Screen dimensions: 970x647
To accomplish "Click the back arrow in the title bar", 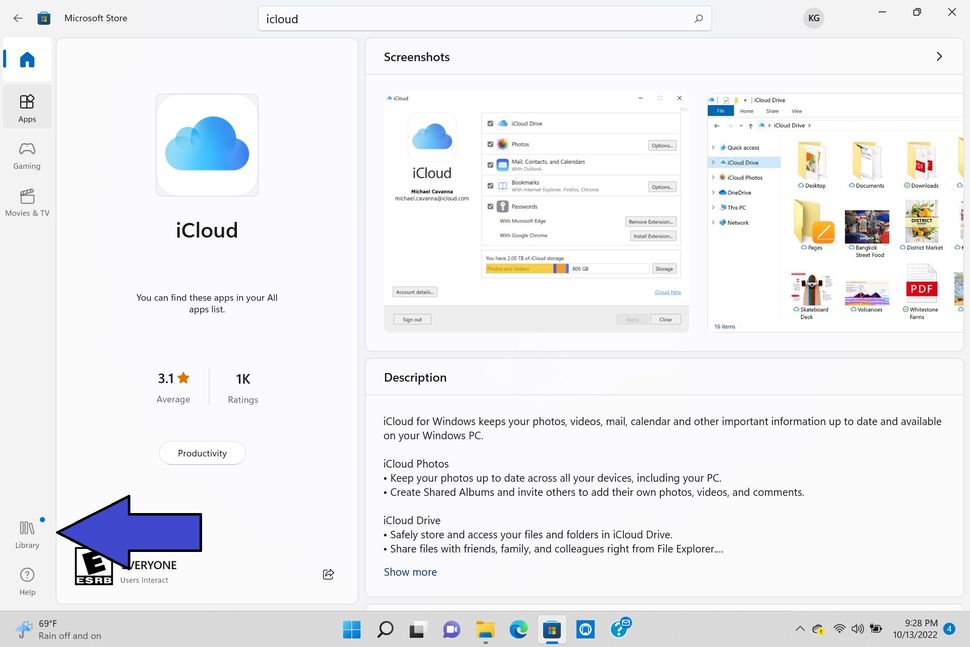I will click(16, 17).
